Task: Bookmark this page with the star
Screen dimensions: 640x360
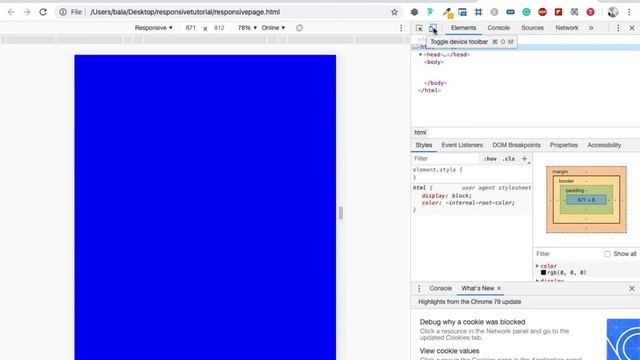Action: tap(394, 12)
